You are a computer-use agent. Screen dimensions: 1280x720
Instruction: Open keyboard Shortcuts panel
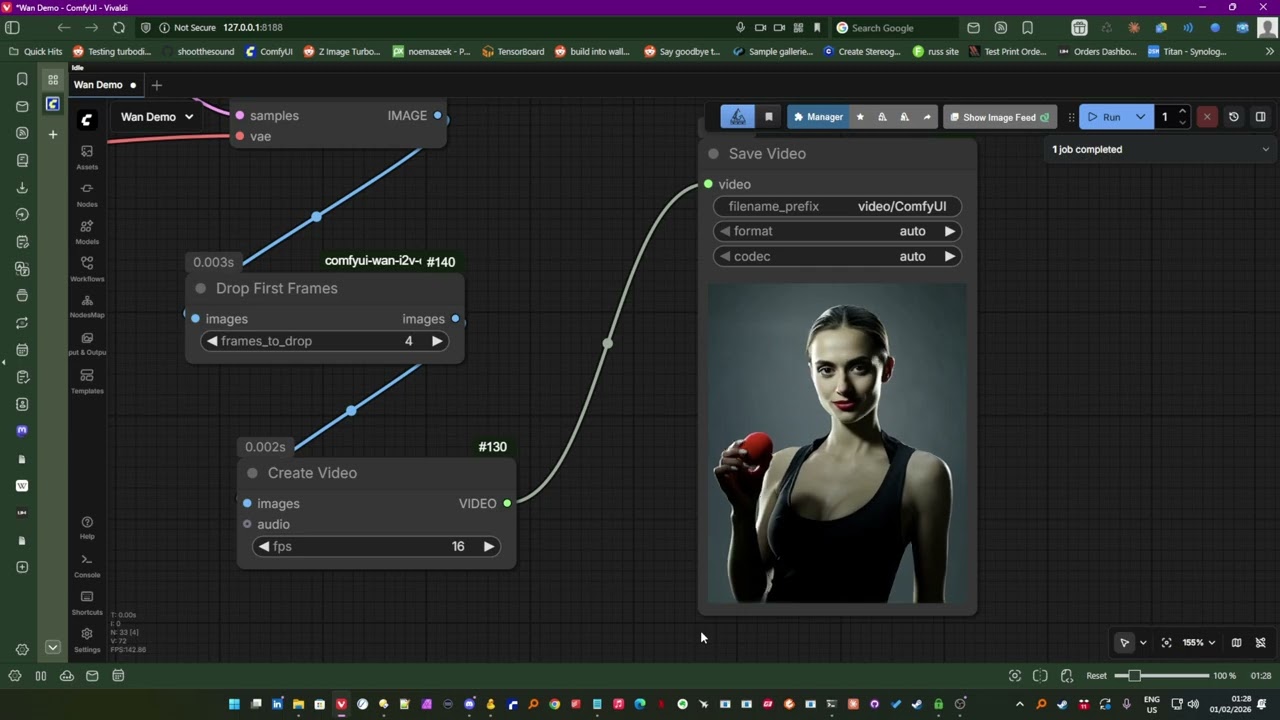click(87, 602)
